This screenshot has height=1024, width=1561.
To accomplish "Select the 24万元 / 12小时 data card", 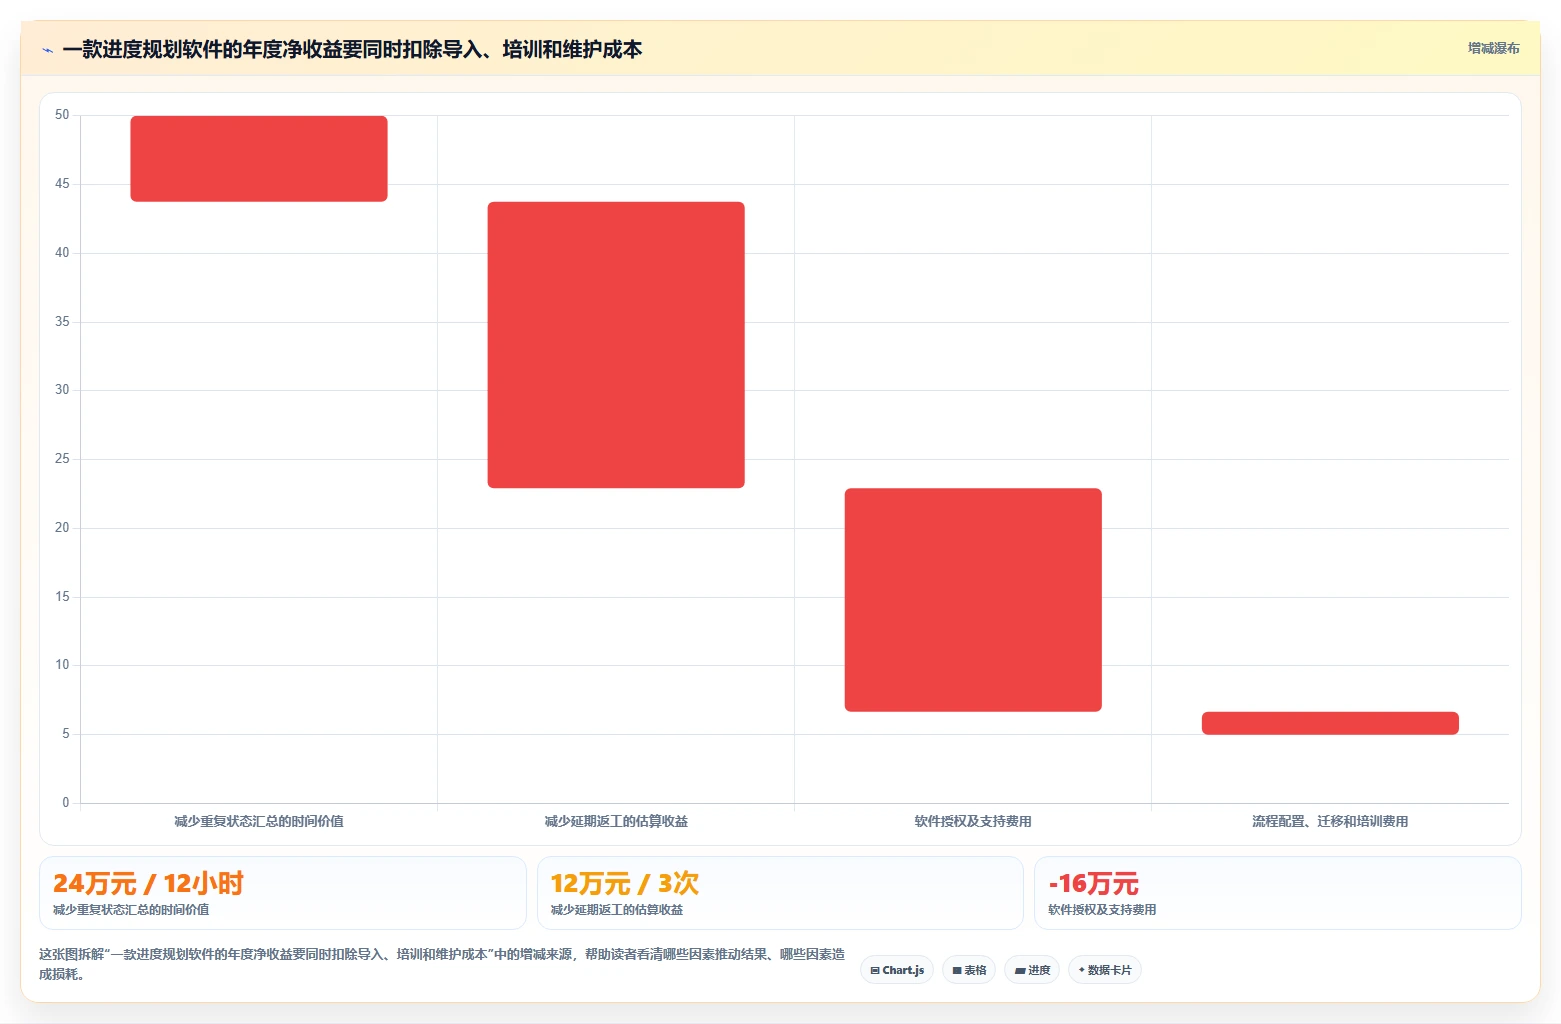I will click(283, 893).
